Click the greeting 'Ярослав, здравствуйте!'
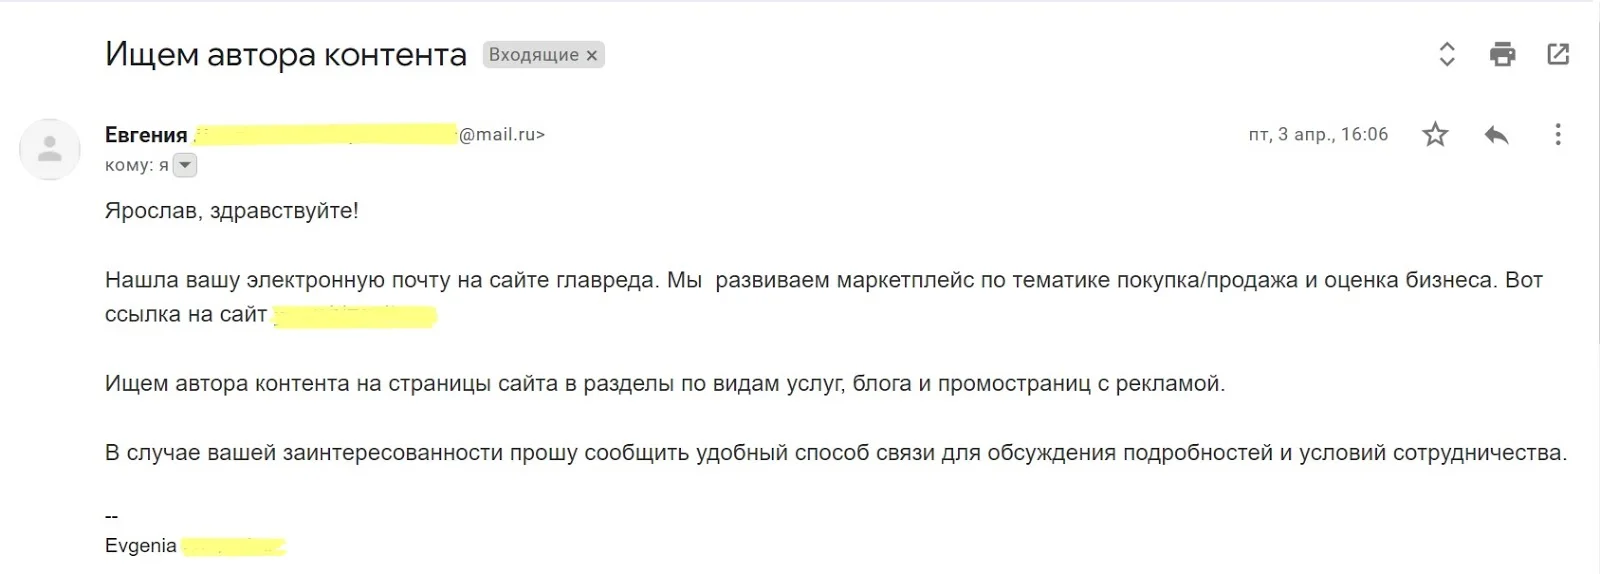The height and width of the screenshot is (574, 1600). pos(231,211)
